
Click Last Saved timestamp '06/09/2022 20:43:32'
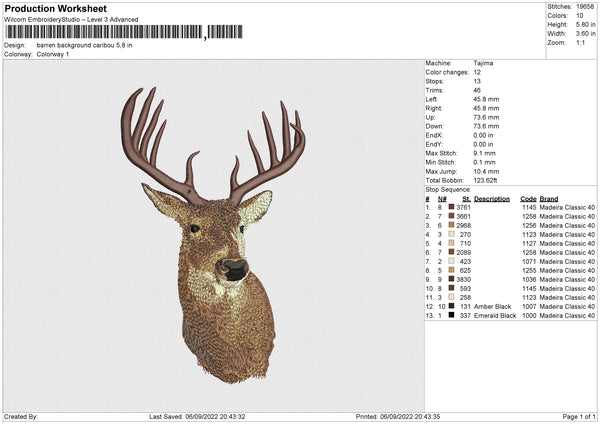click(215, 417)
